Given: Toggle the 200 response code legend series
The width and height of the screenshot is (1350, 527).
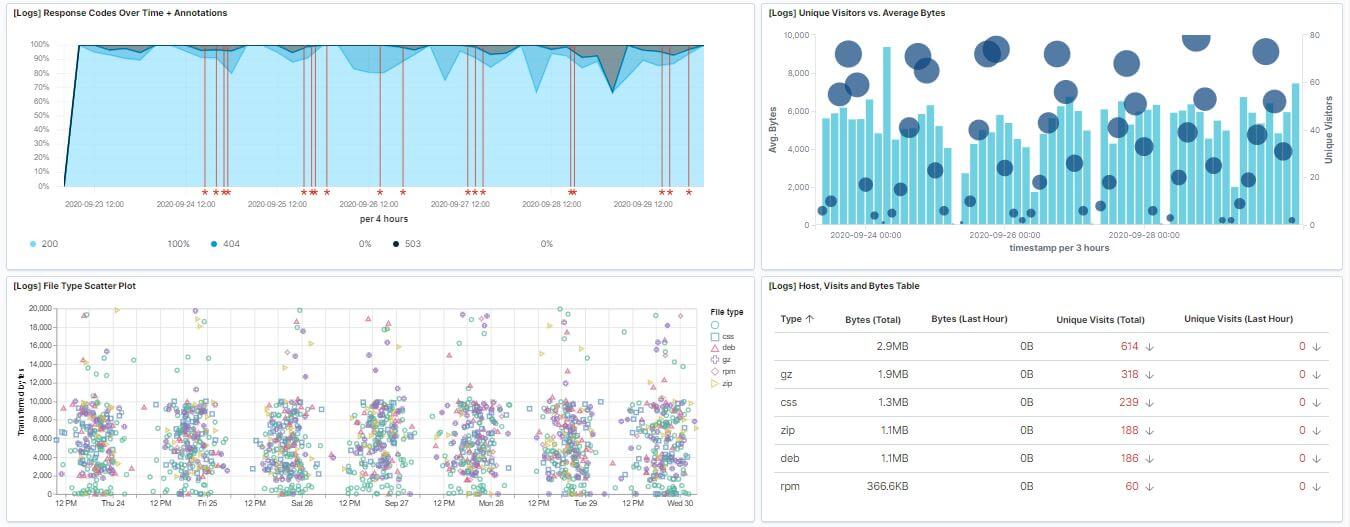Looking at the screenshot, I should tap(49, 244).
